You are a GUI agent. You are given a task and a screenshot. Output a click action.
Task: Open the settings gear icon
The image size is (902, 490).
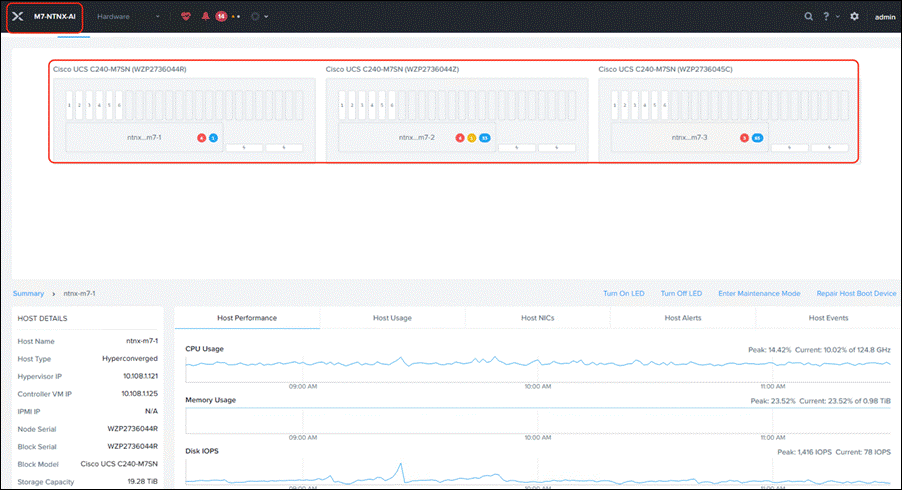click(x=855, y=17)
